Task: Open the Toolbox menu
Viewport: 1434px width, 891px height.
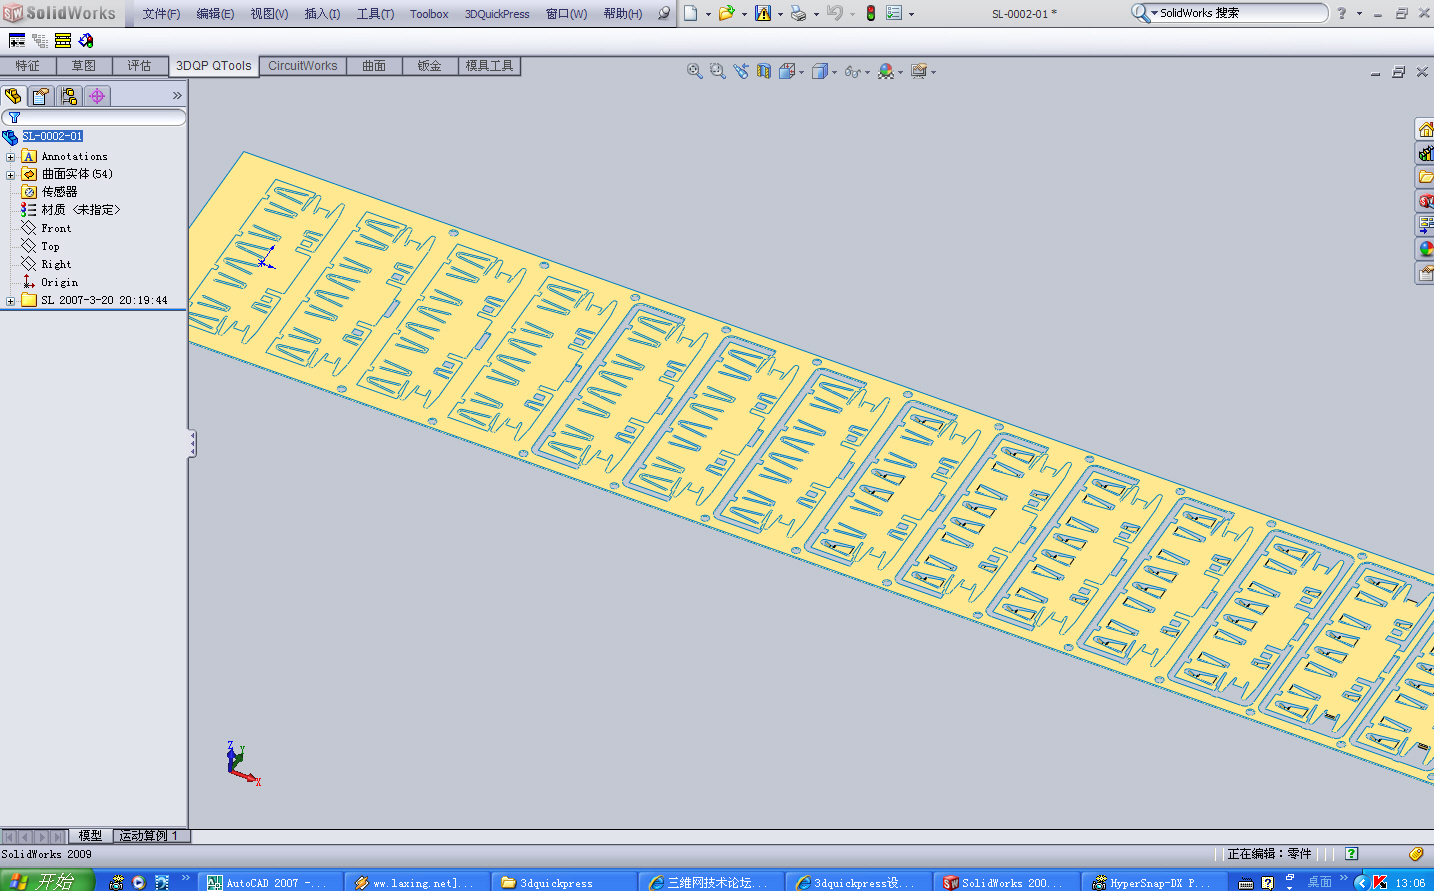Action: pos(429,14)
